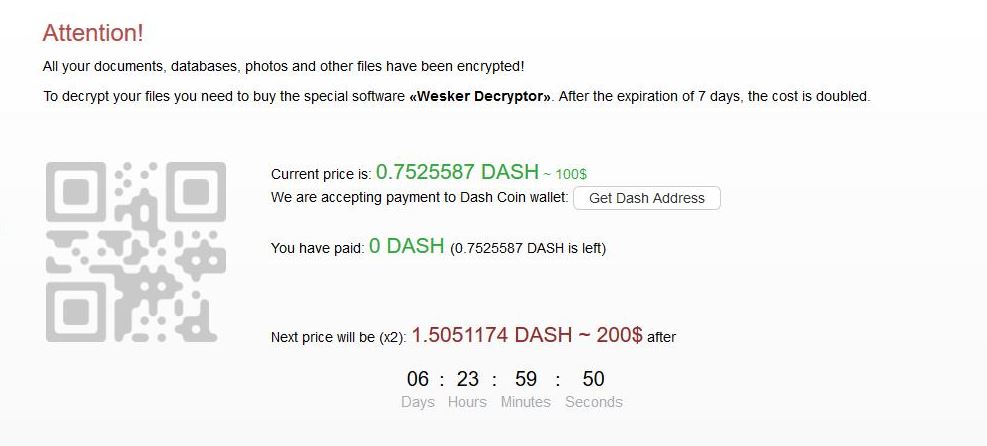The image size is (987, 446).
Task: Click the 50 seconds countdown number
Action: [x=594, y=379]
